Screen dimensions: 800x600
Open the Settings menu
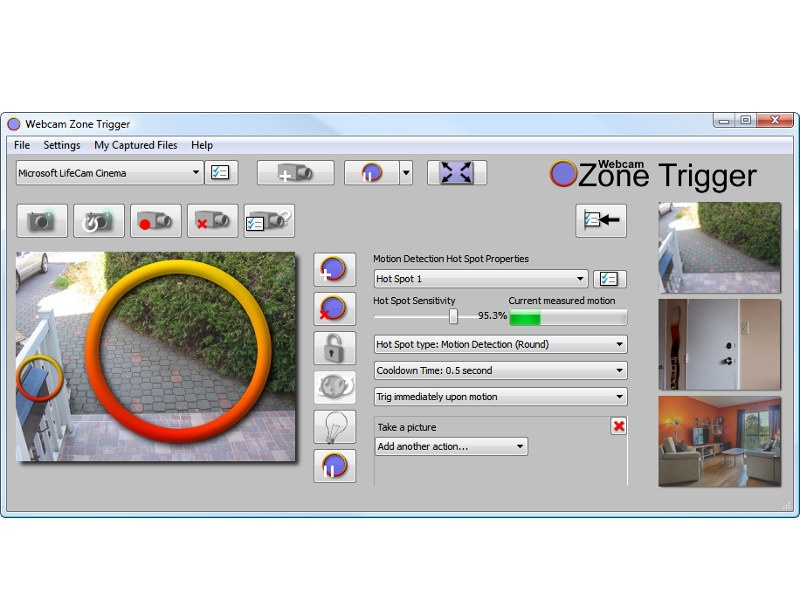(x=62, y=145)
